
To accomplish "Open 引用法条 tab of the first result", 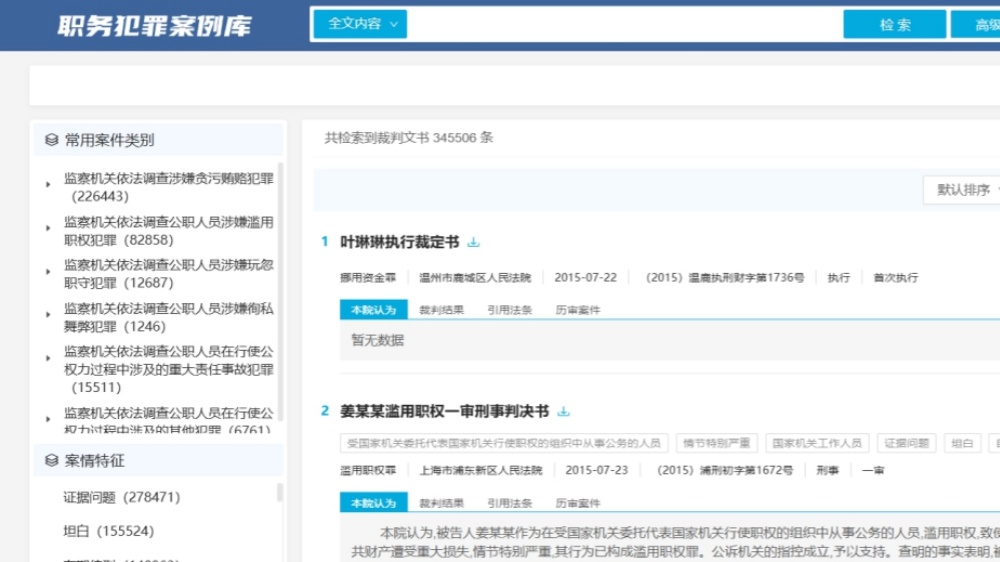I will pos(509,310).
